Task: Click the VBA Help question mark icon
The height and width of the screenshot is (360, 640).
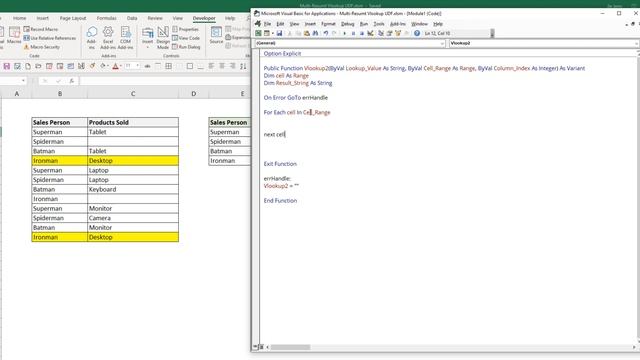Action: (x=417, y=33)
